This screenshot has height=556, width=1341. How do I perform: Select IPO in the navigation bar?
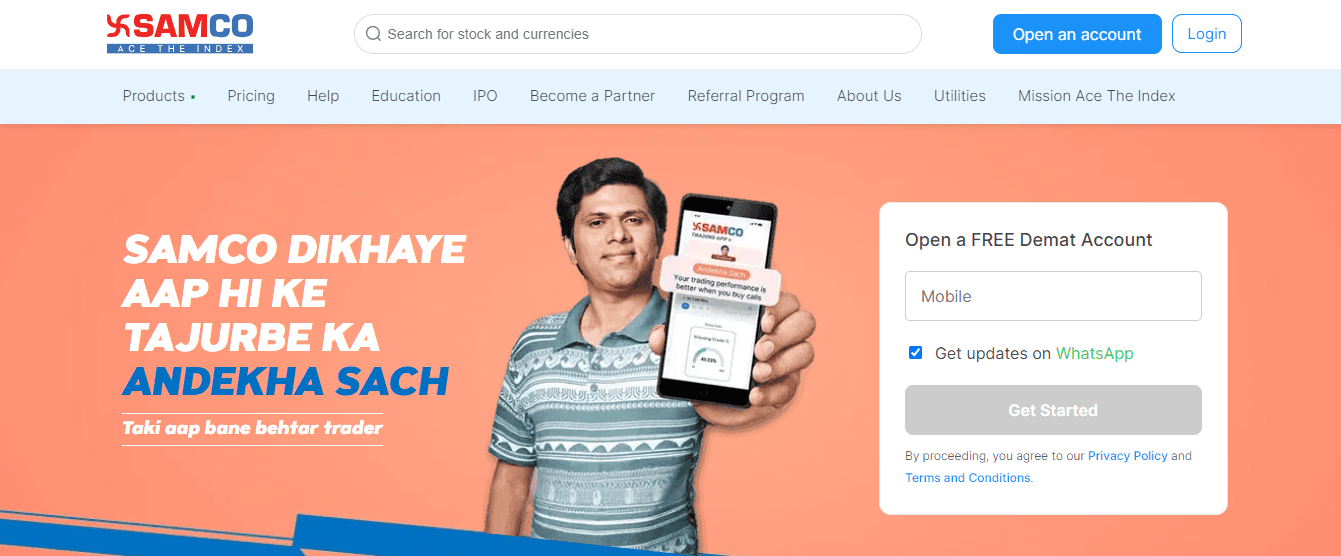pos(485,96)
